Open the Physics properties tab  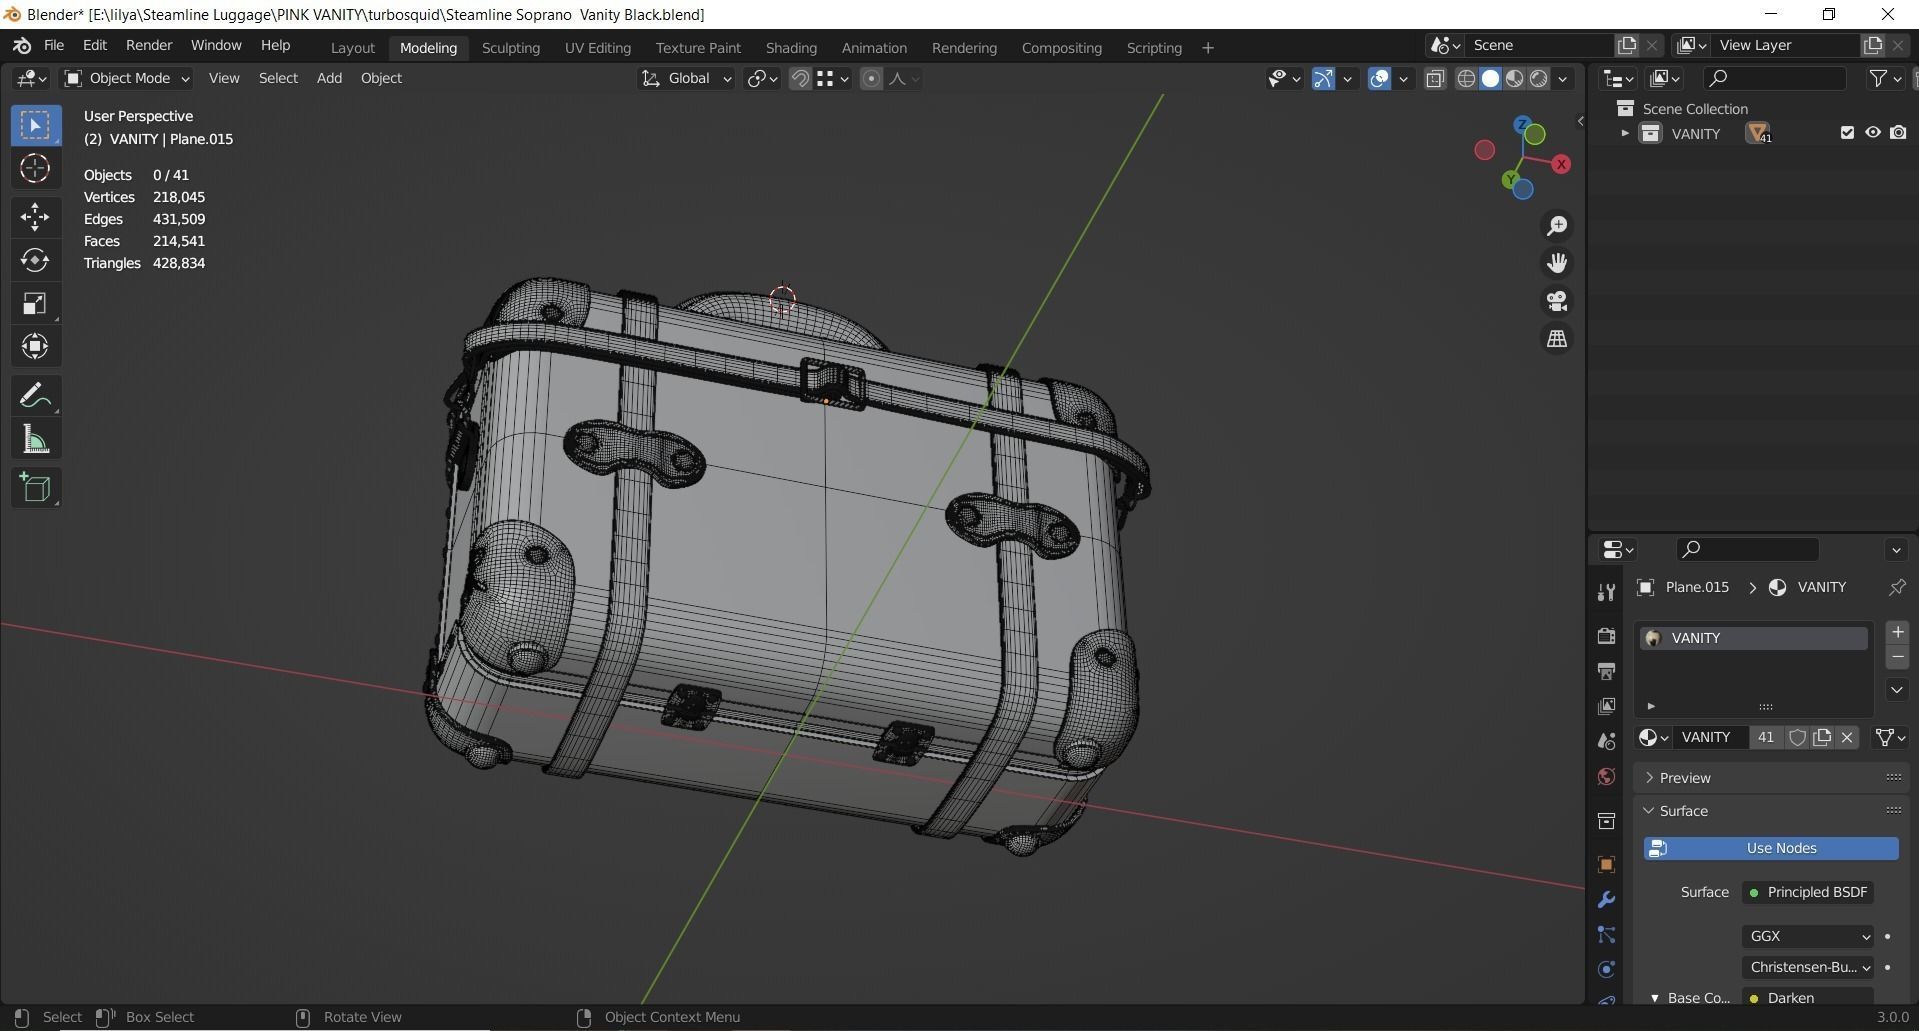pyautogui.click(x=1606, y=969)
